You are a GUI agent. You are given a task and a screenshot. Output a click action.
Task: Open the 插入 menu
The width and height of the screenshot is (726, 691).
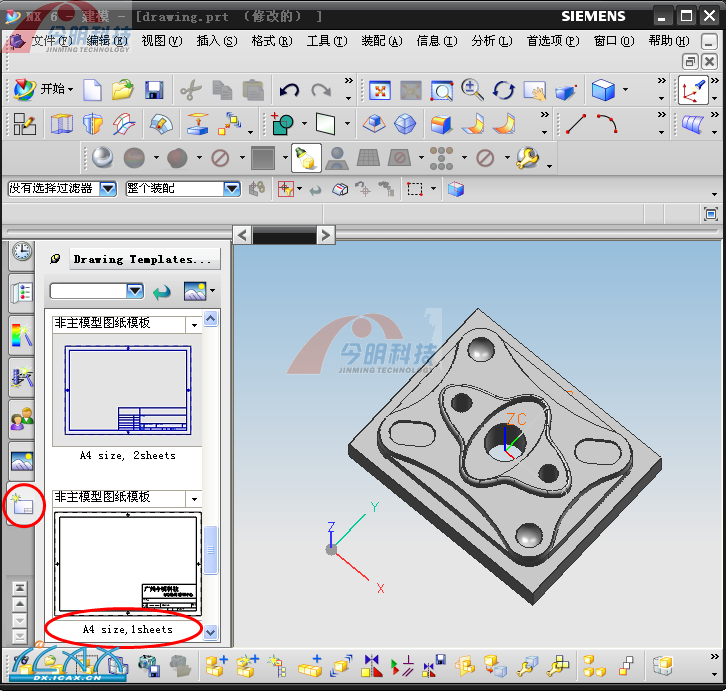tap(216, 41)
